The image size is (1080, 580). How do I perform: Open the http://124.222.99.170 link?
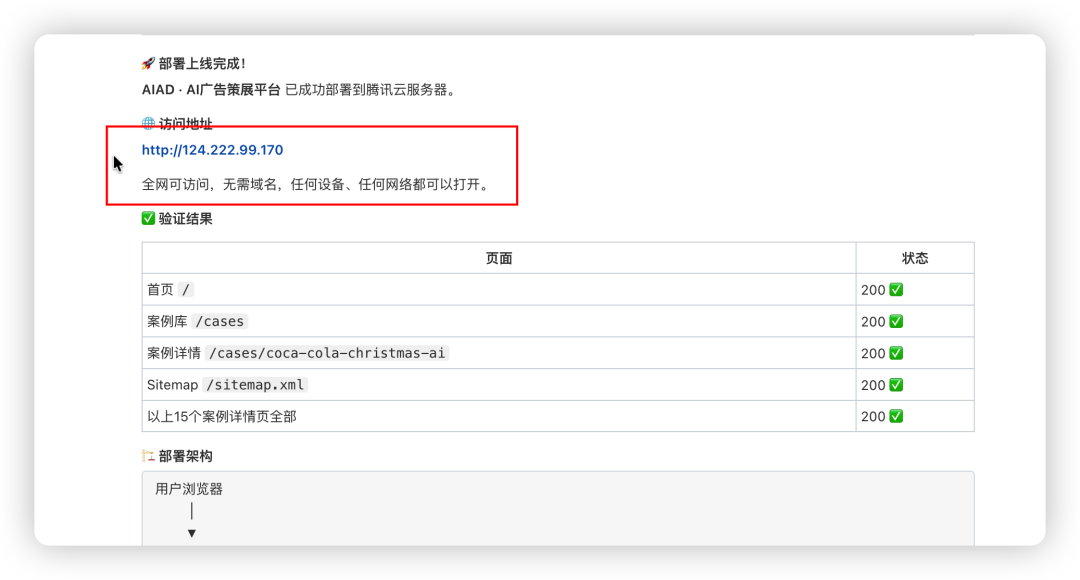[x=212, y=150]
